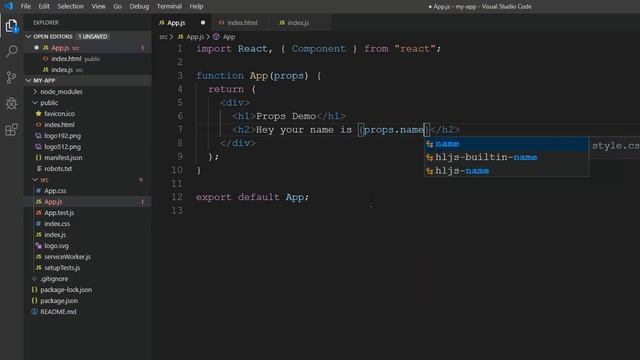Open the Explorer view in activity bar
The width and height of the screenshot is (640, 360).
[11, 26]
